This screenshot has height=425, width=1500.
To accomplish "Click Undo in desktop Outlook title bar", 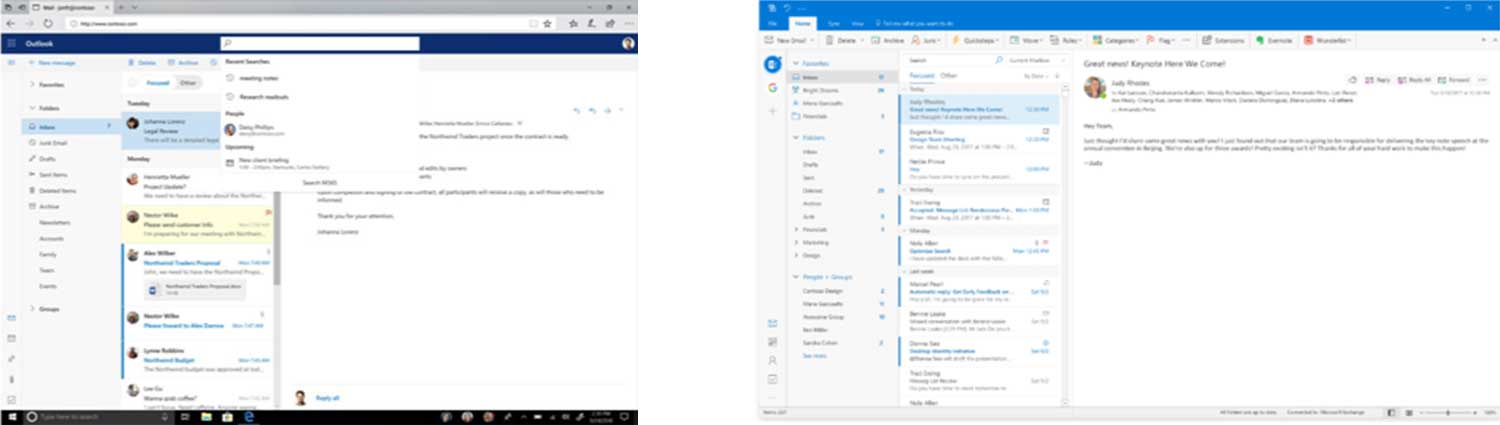I will (x=787, y=7).
